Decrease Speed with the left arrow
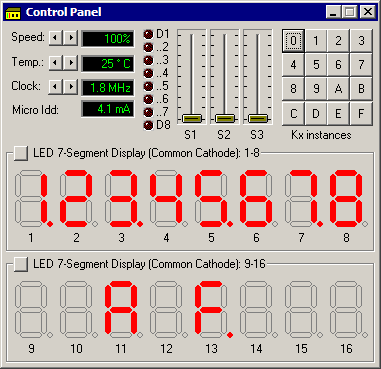This screenshot has width=381, height=369. [x=56, y=38]
